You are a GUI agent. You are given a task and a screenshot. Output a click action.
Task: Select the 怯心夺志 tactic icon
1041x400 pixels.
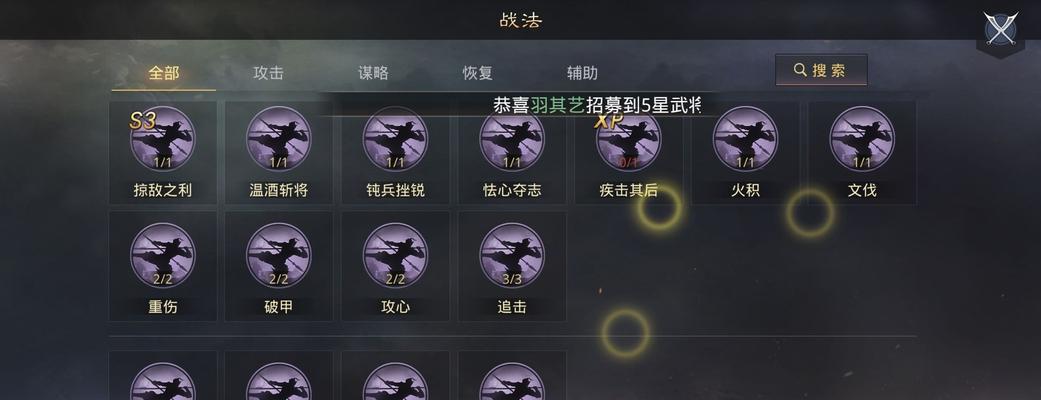[x=512, y=139]
